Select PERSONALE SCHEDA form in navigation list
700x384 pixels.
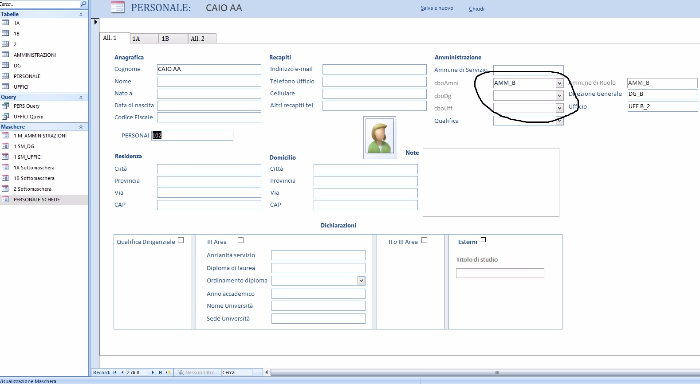[x=44, y=200]
